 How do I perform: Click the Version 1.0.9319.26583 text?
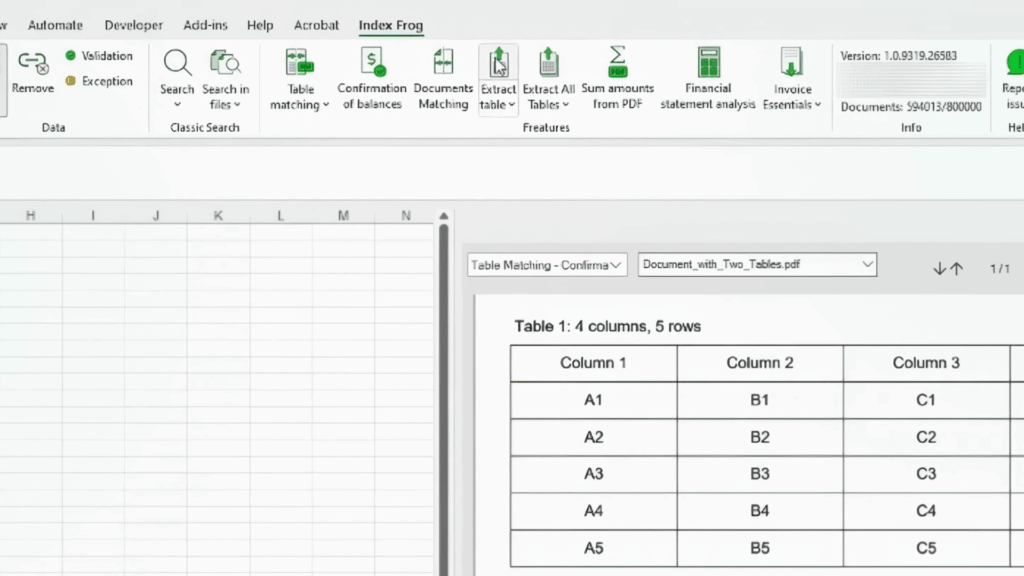click(x=899, y=56)
